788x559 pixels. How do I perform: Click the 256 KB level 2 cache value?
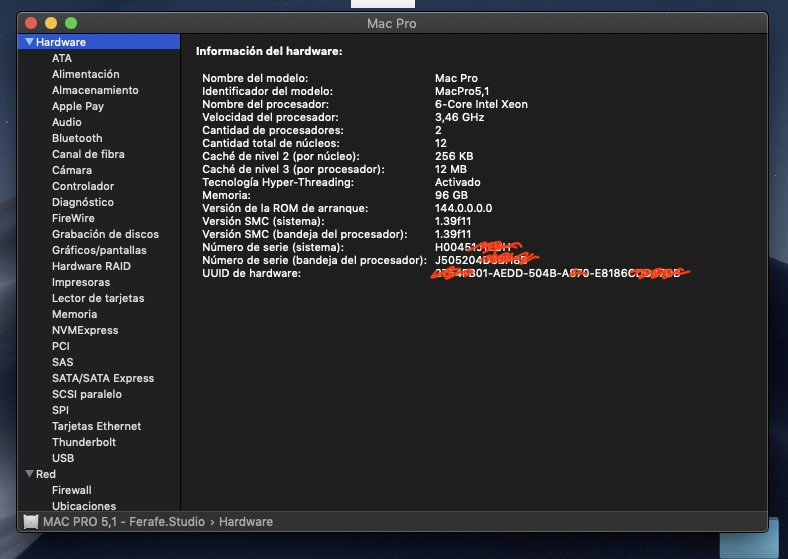click(x=454, y=156)
